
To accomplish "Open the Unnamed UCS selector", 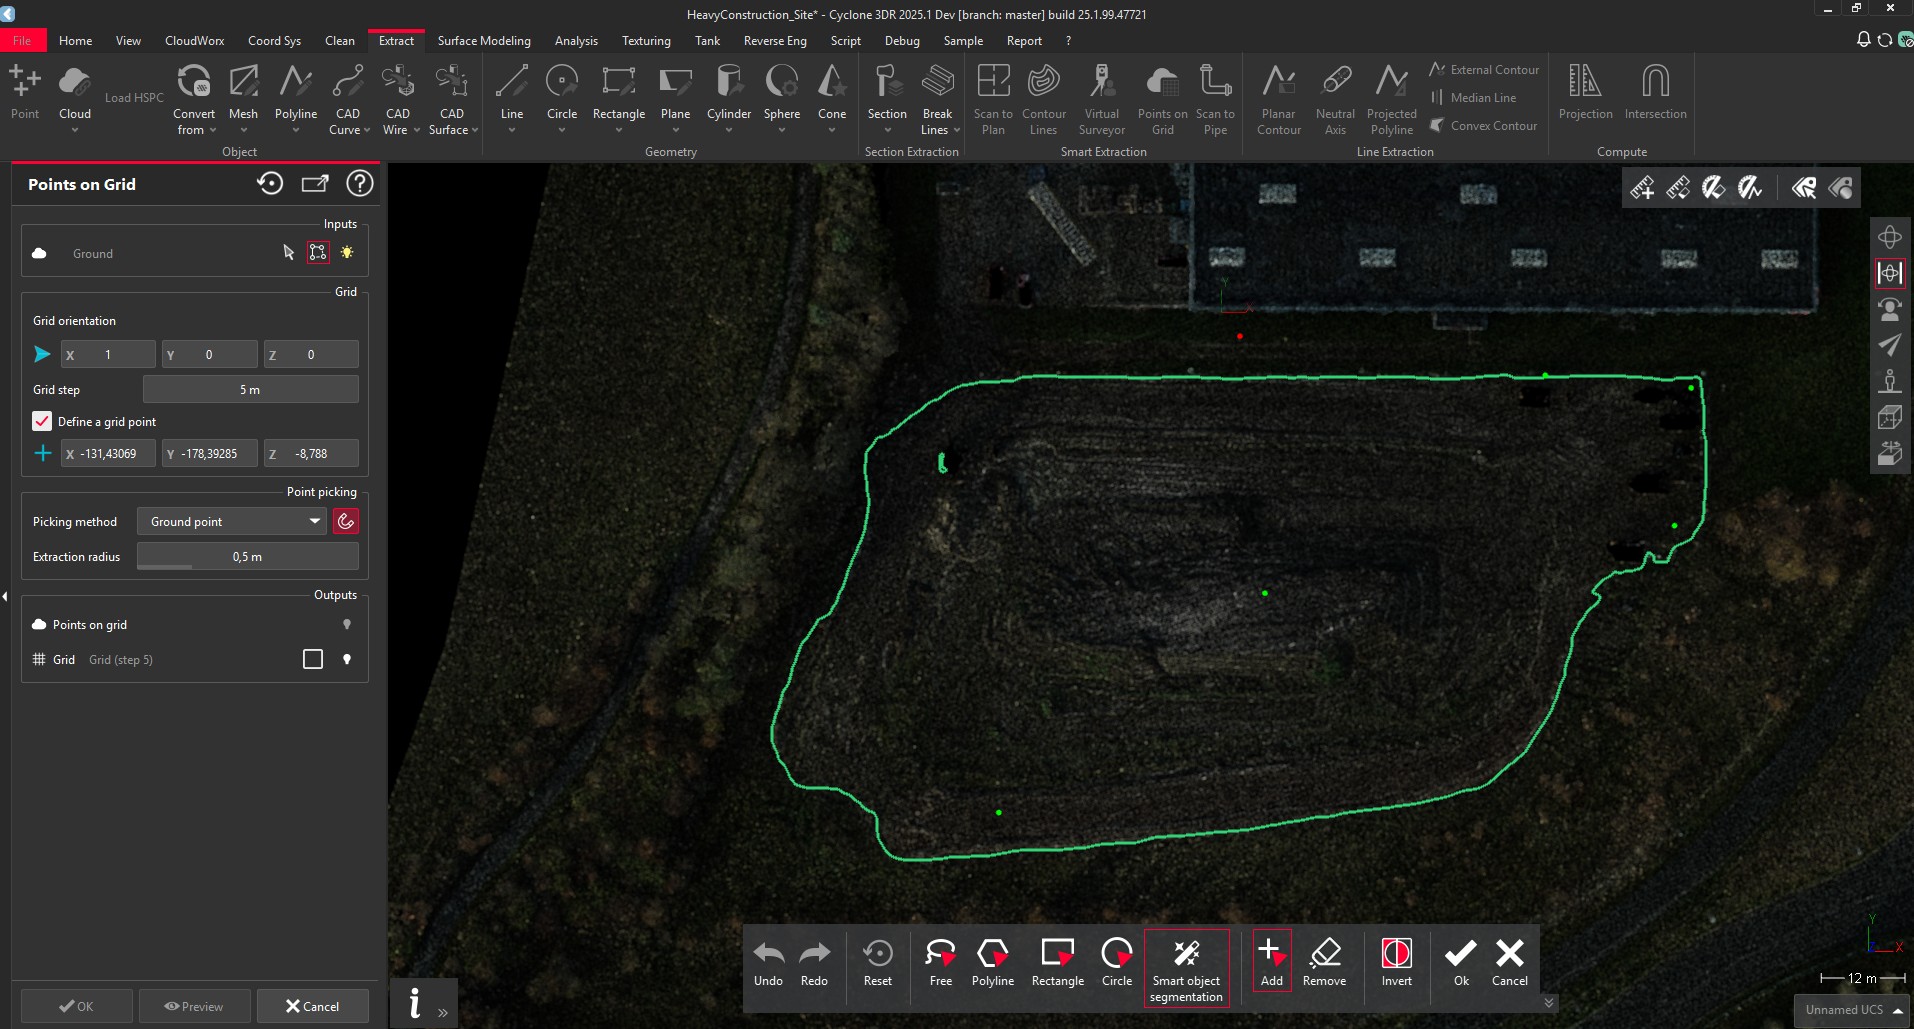I will click(1850, 1009).
